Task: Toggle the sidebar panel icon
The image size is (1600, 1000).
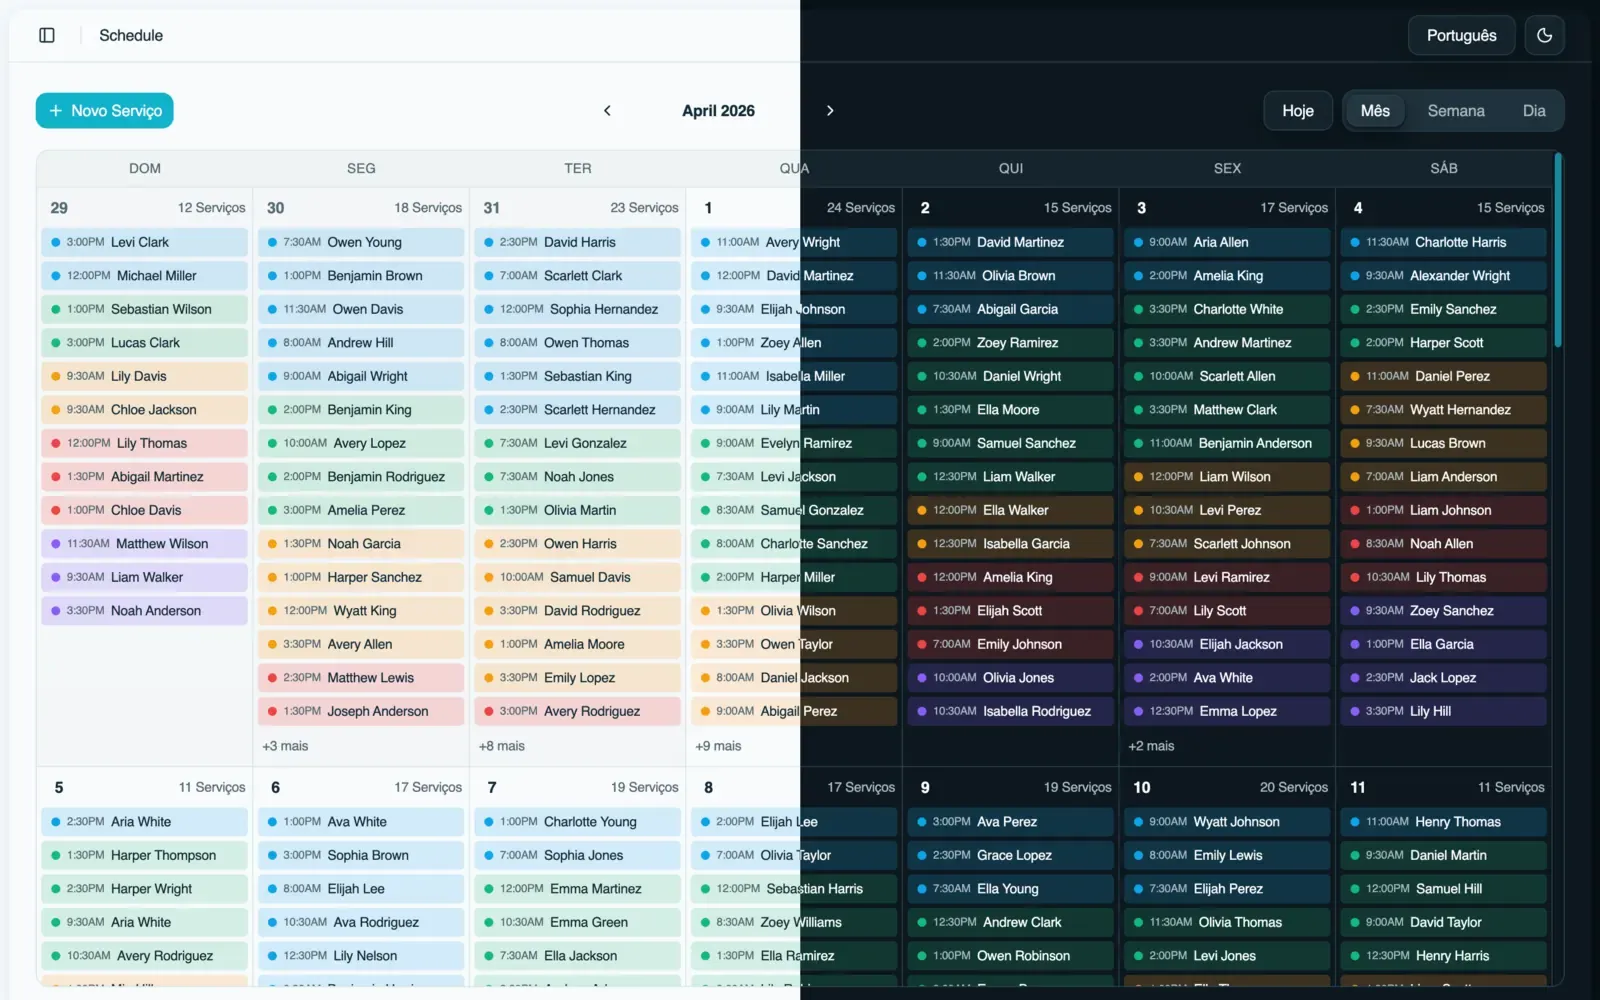Action: point(47,35)
